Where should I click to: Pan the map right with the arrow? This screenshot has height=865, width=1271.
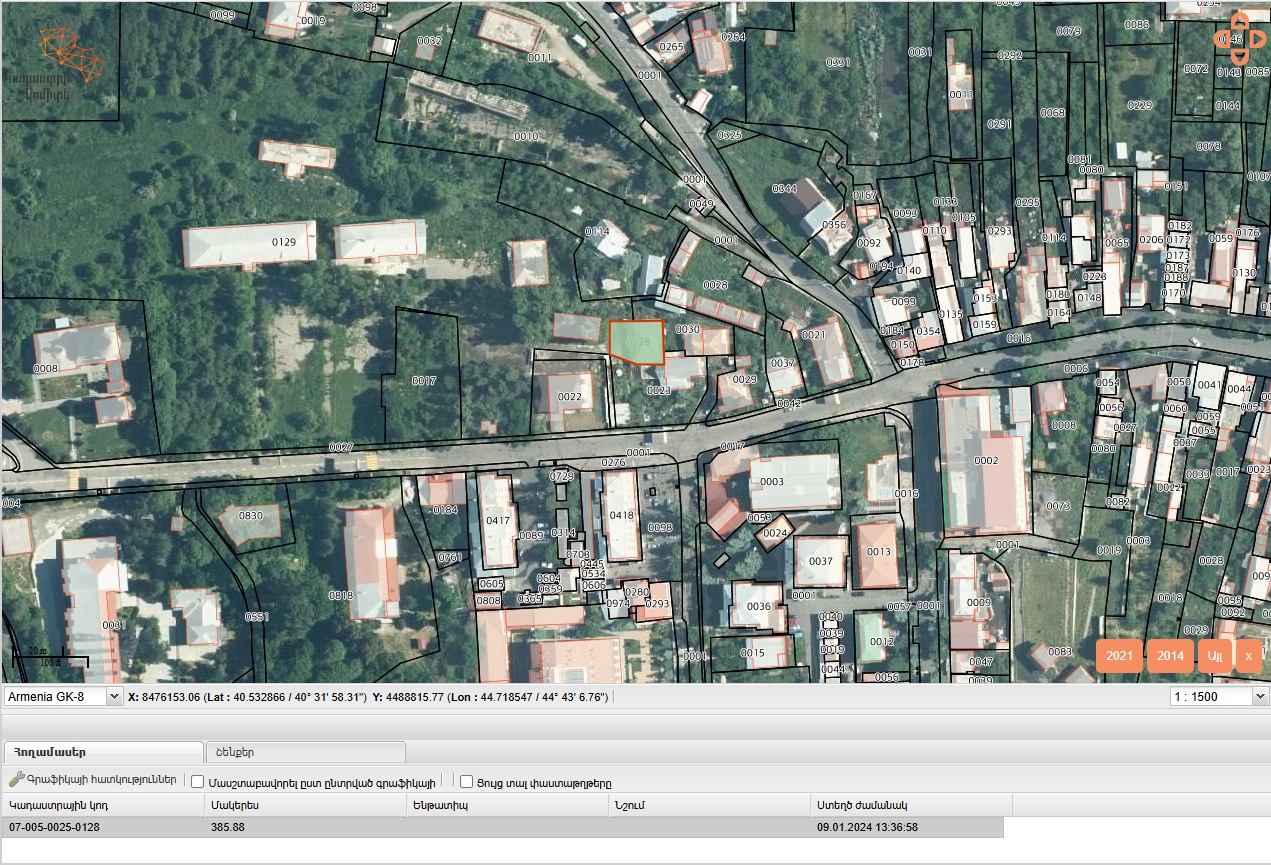tap(1258, 39)
